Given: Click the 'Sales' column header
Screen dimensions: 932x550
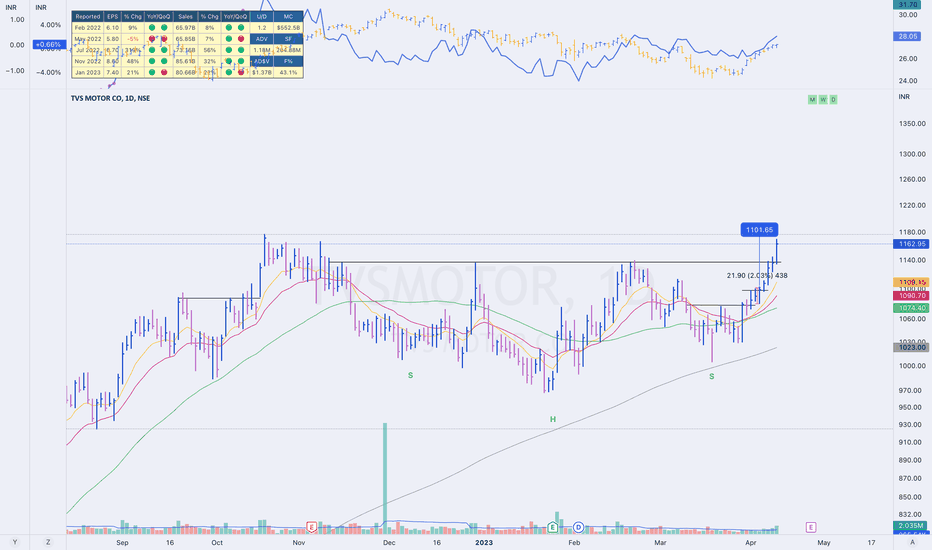Looking at the screenshot, I should click(x=185, y=17).
